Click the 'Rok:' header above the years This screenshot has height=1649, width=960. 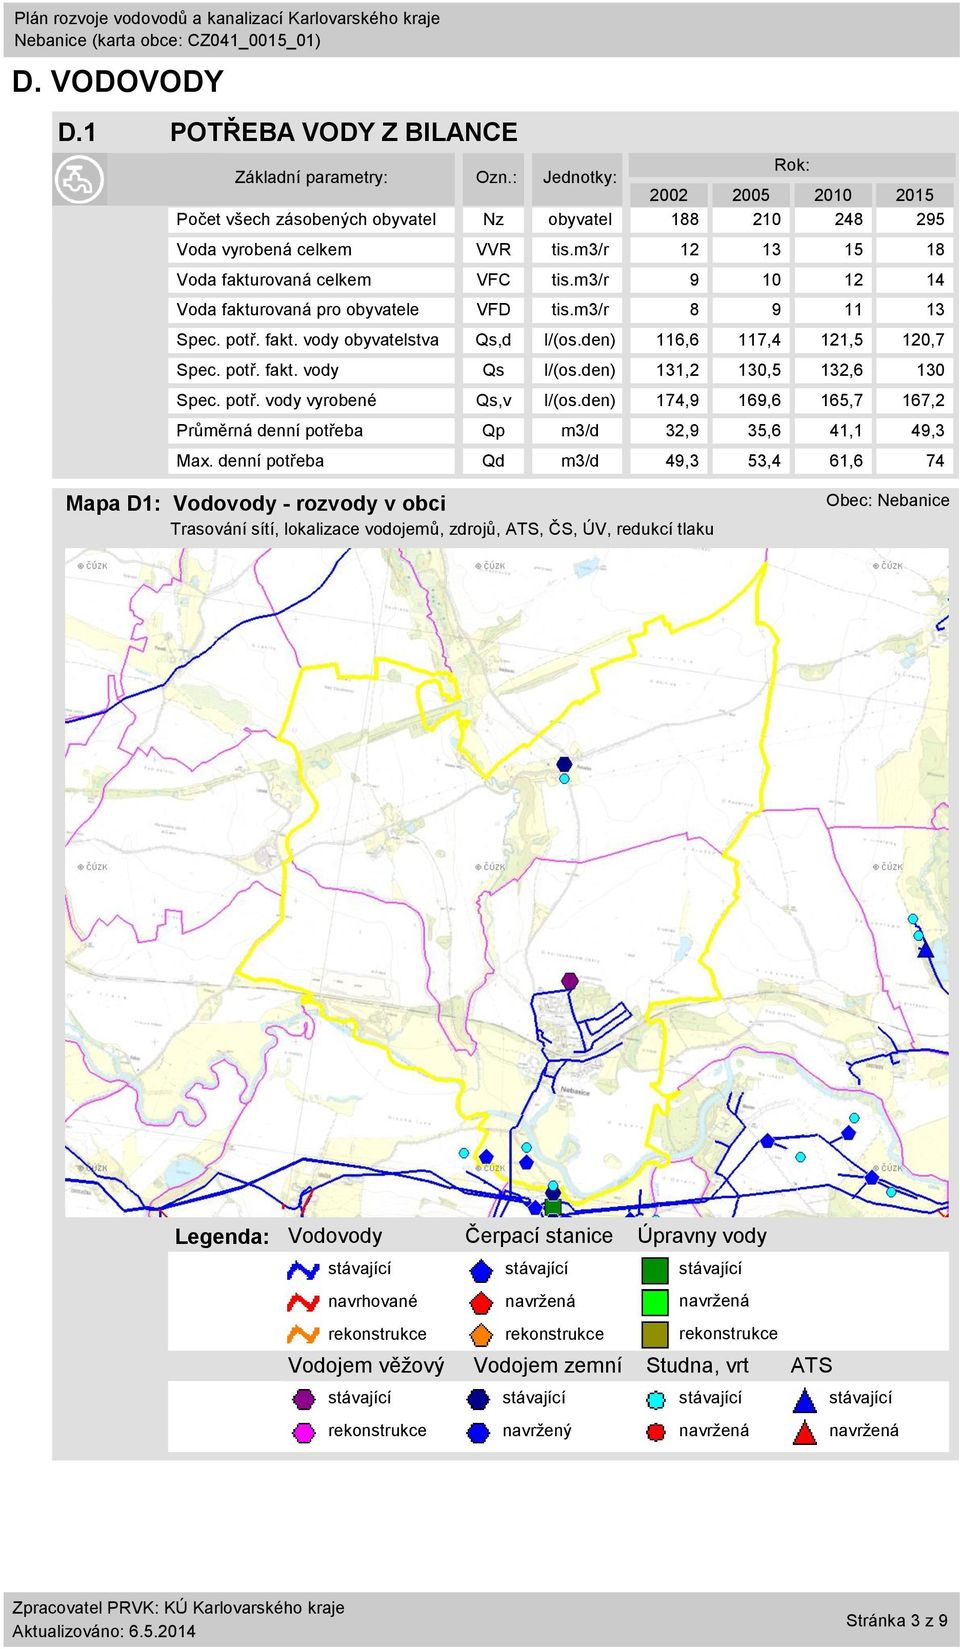pyautogui.click(x=792, y=165)
